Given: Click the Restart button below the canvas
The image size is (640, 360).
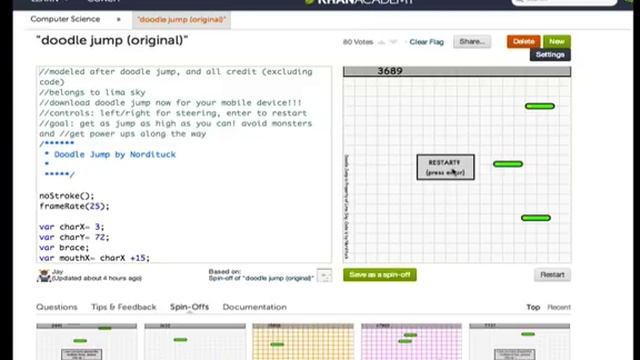Looking at the screenshot, I should tap(552, 275).
